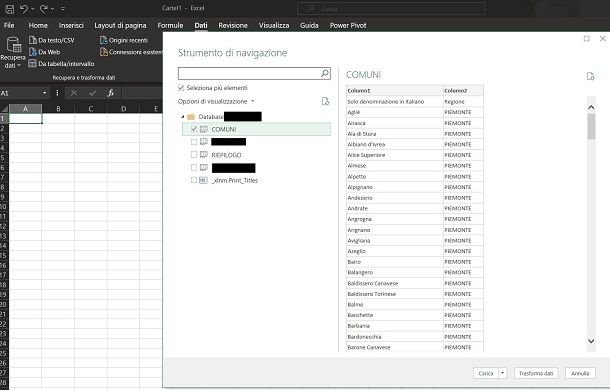Click the Save icon in the title bar

(x=9, y=9)
